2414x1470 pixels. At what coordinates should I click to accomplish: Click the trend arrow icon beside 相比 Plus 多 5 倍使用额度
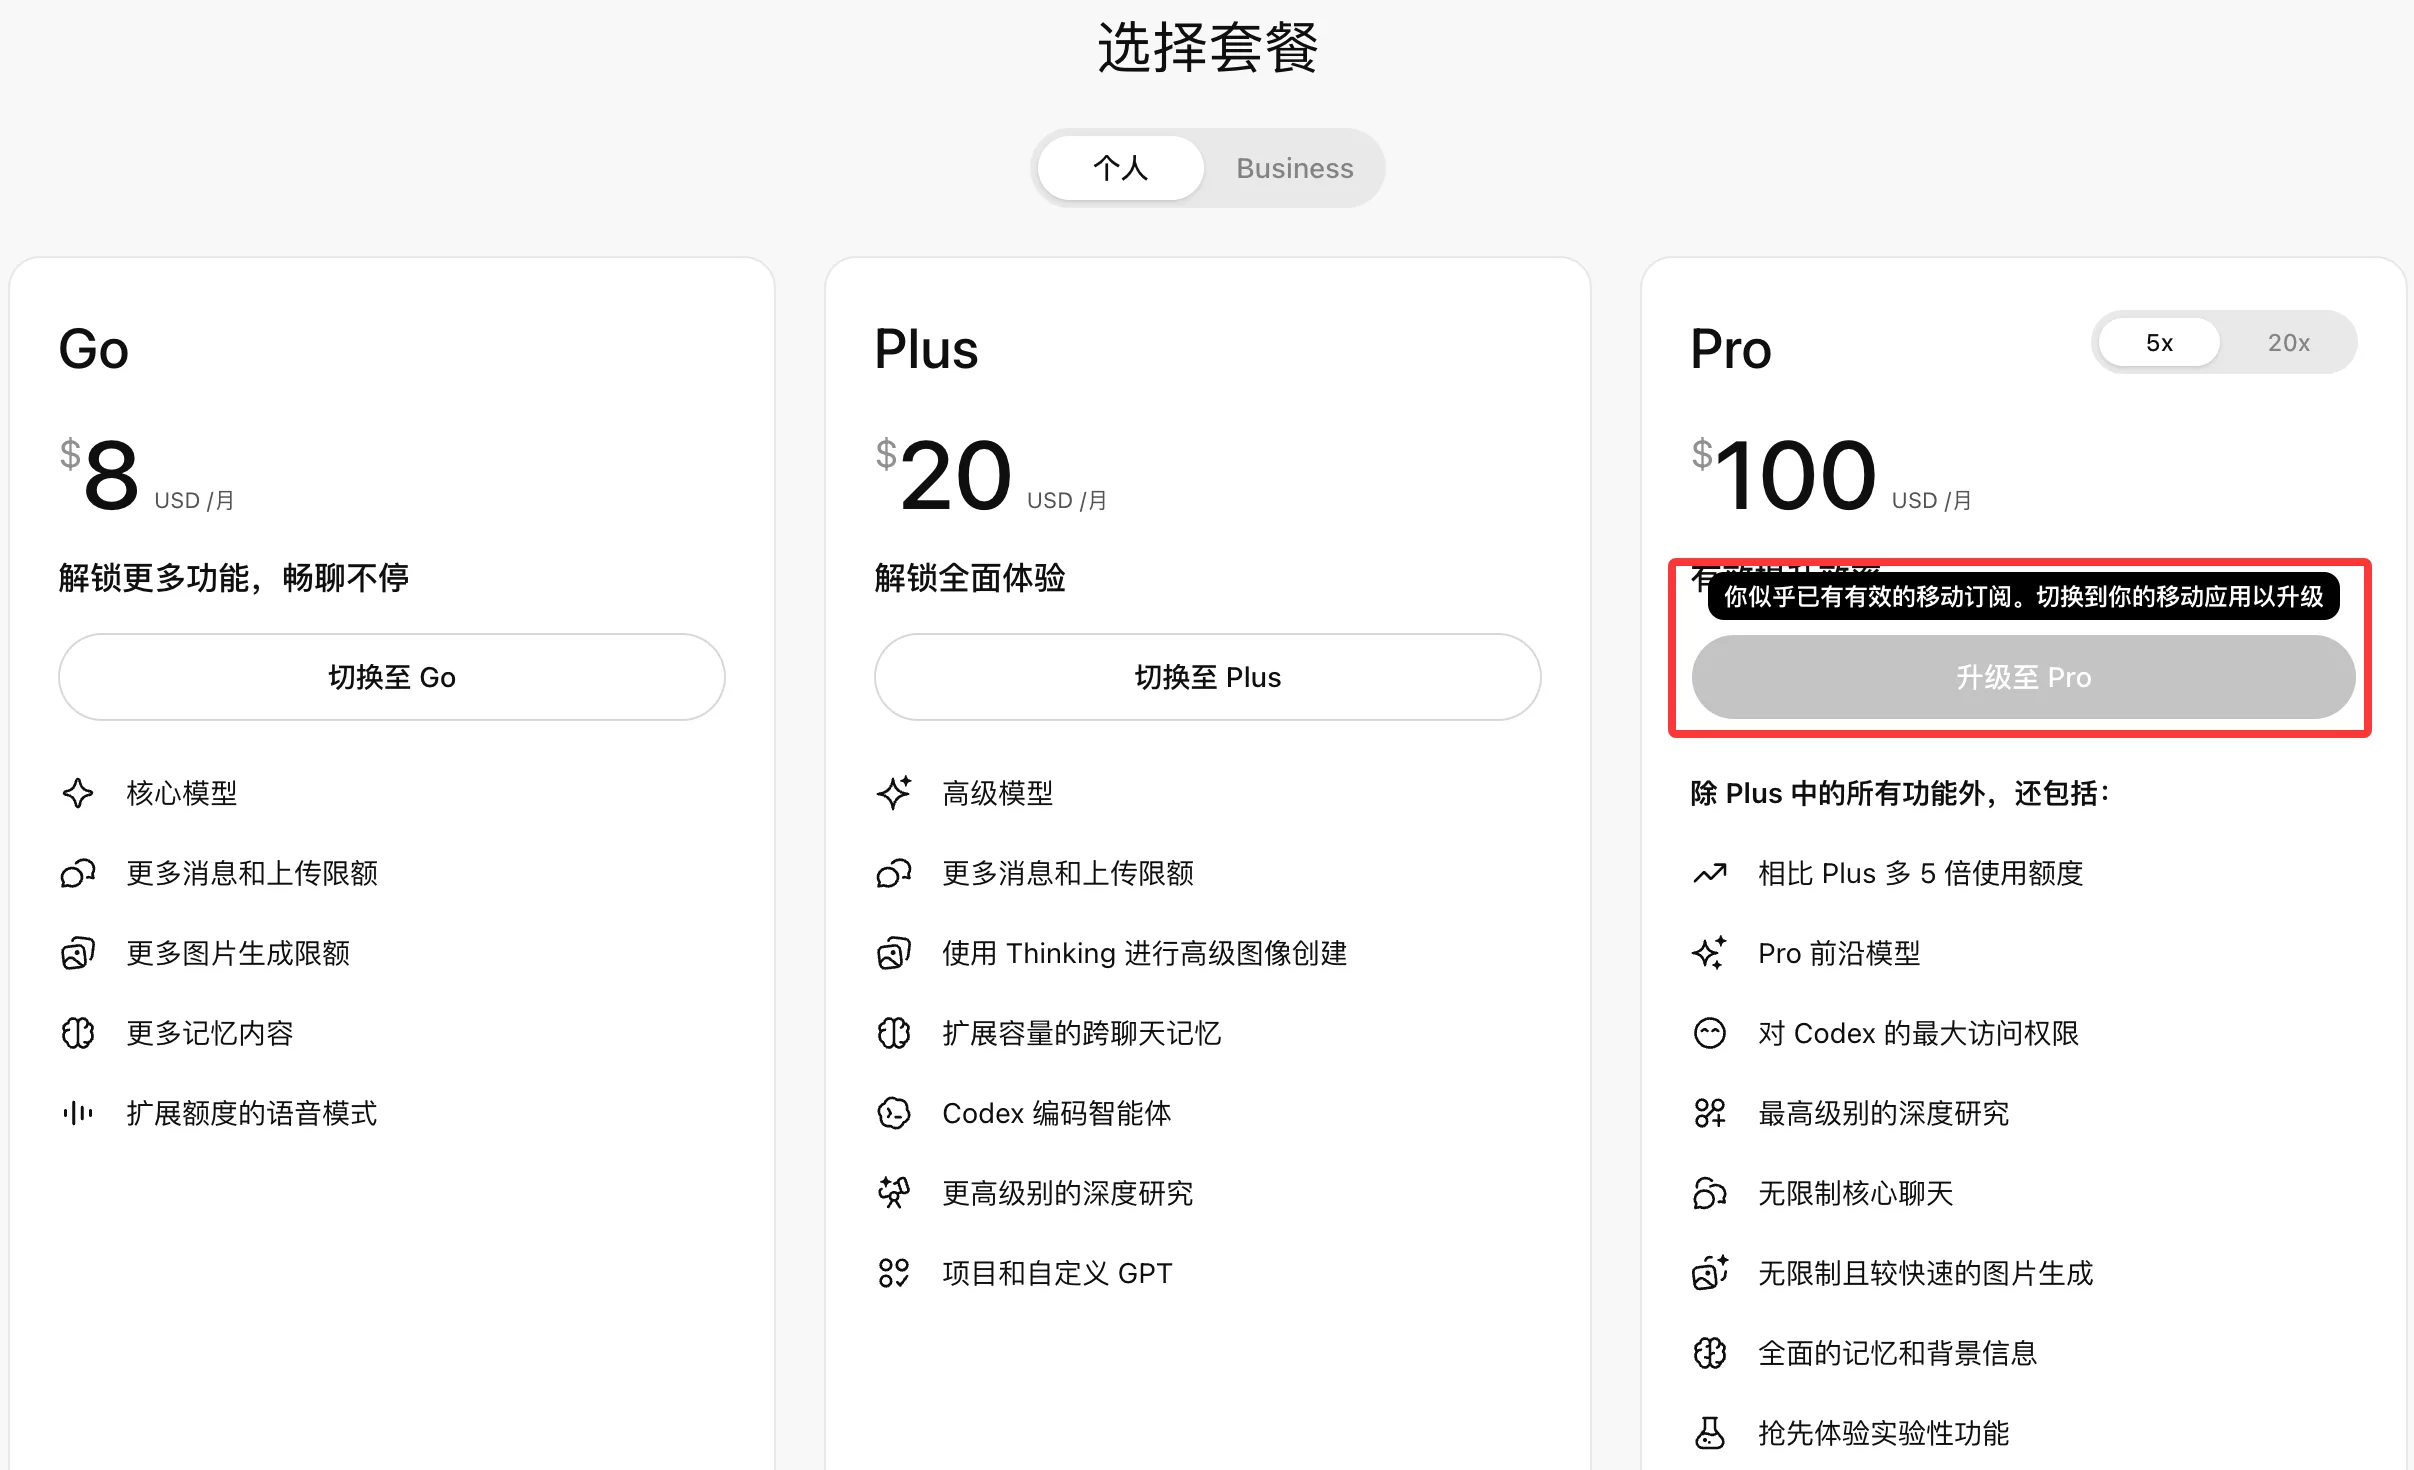pyautogui.click(x=1710, y=873)
